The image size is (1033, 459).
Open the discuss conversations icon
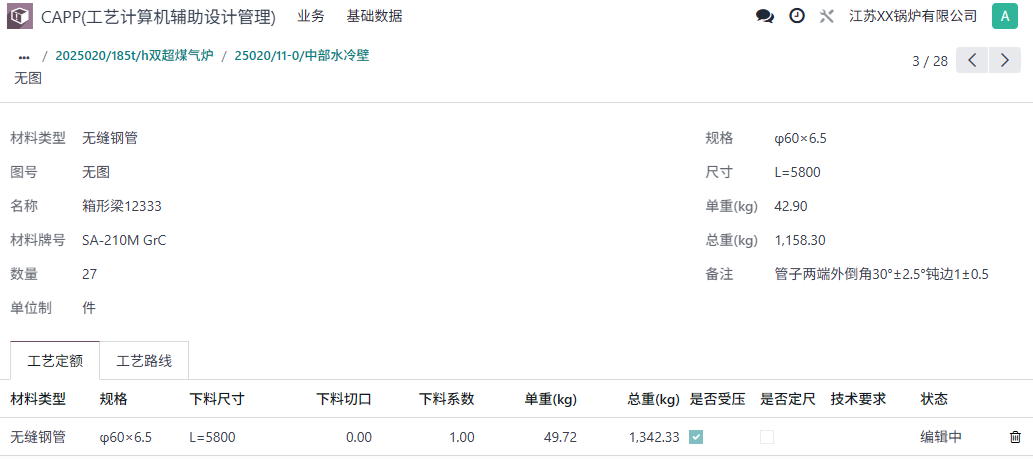(x=765, y=16)
